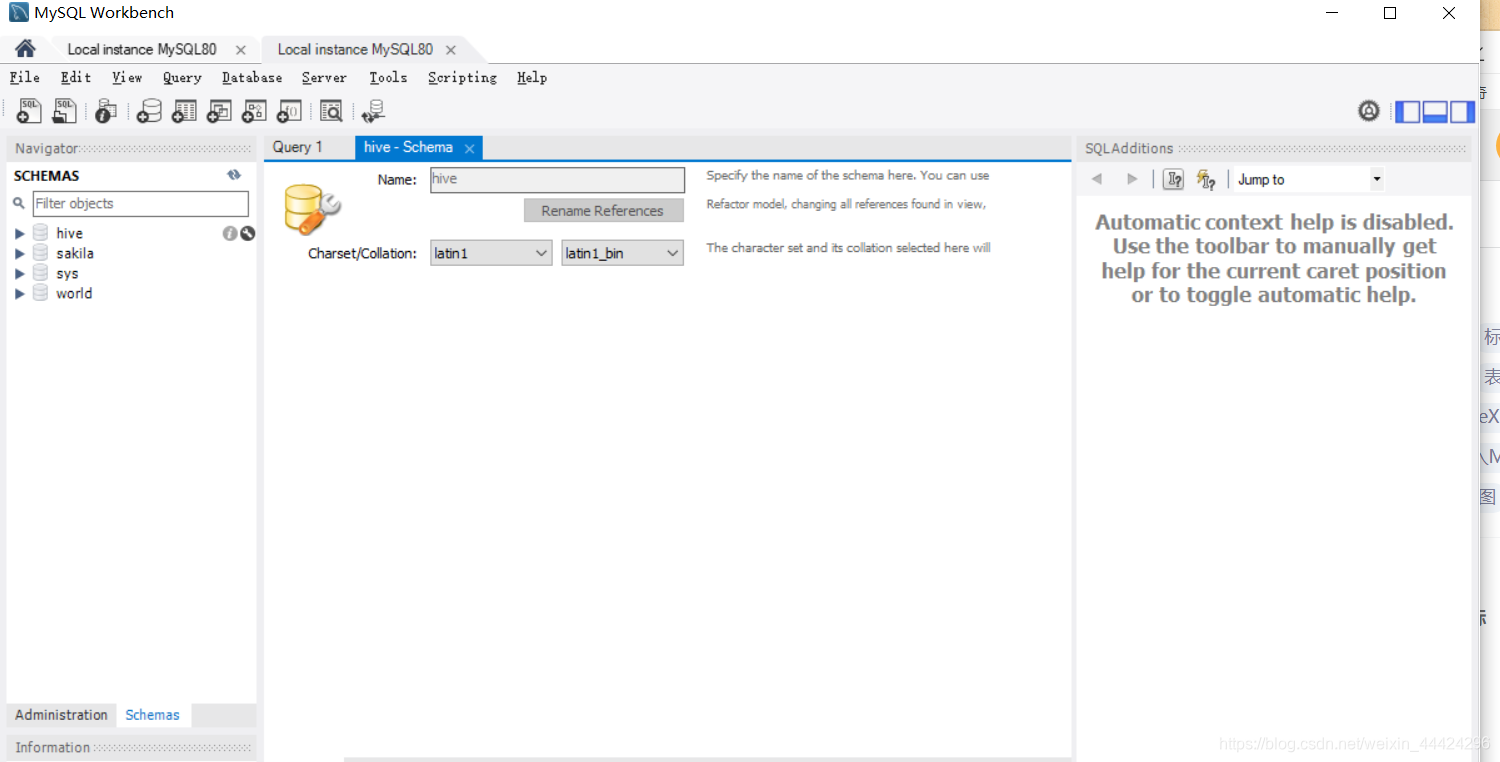Open the View menu
Viewport: 1500px width, 762px height.
[127, 77]
